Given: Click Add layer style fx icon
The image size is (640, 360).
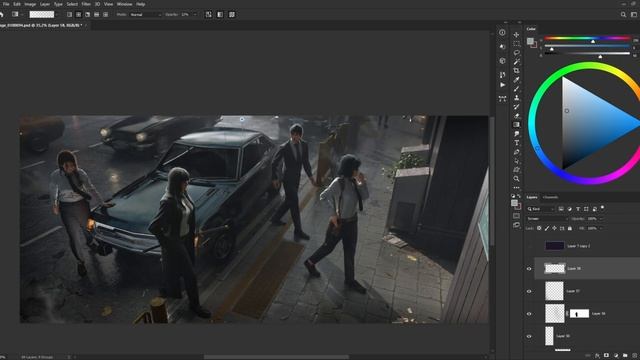Looking at the screenshot, I should click(x=597, y=356).
